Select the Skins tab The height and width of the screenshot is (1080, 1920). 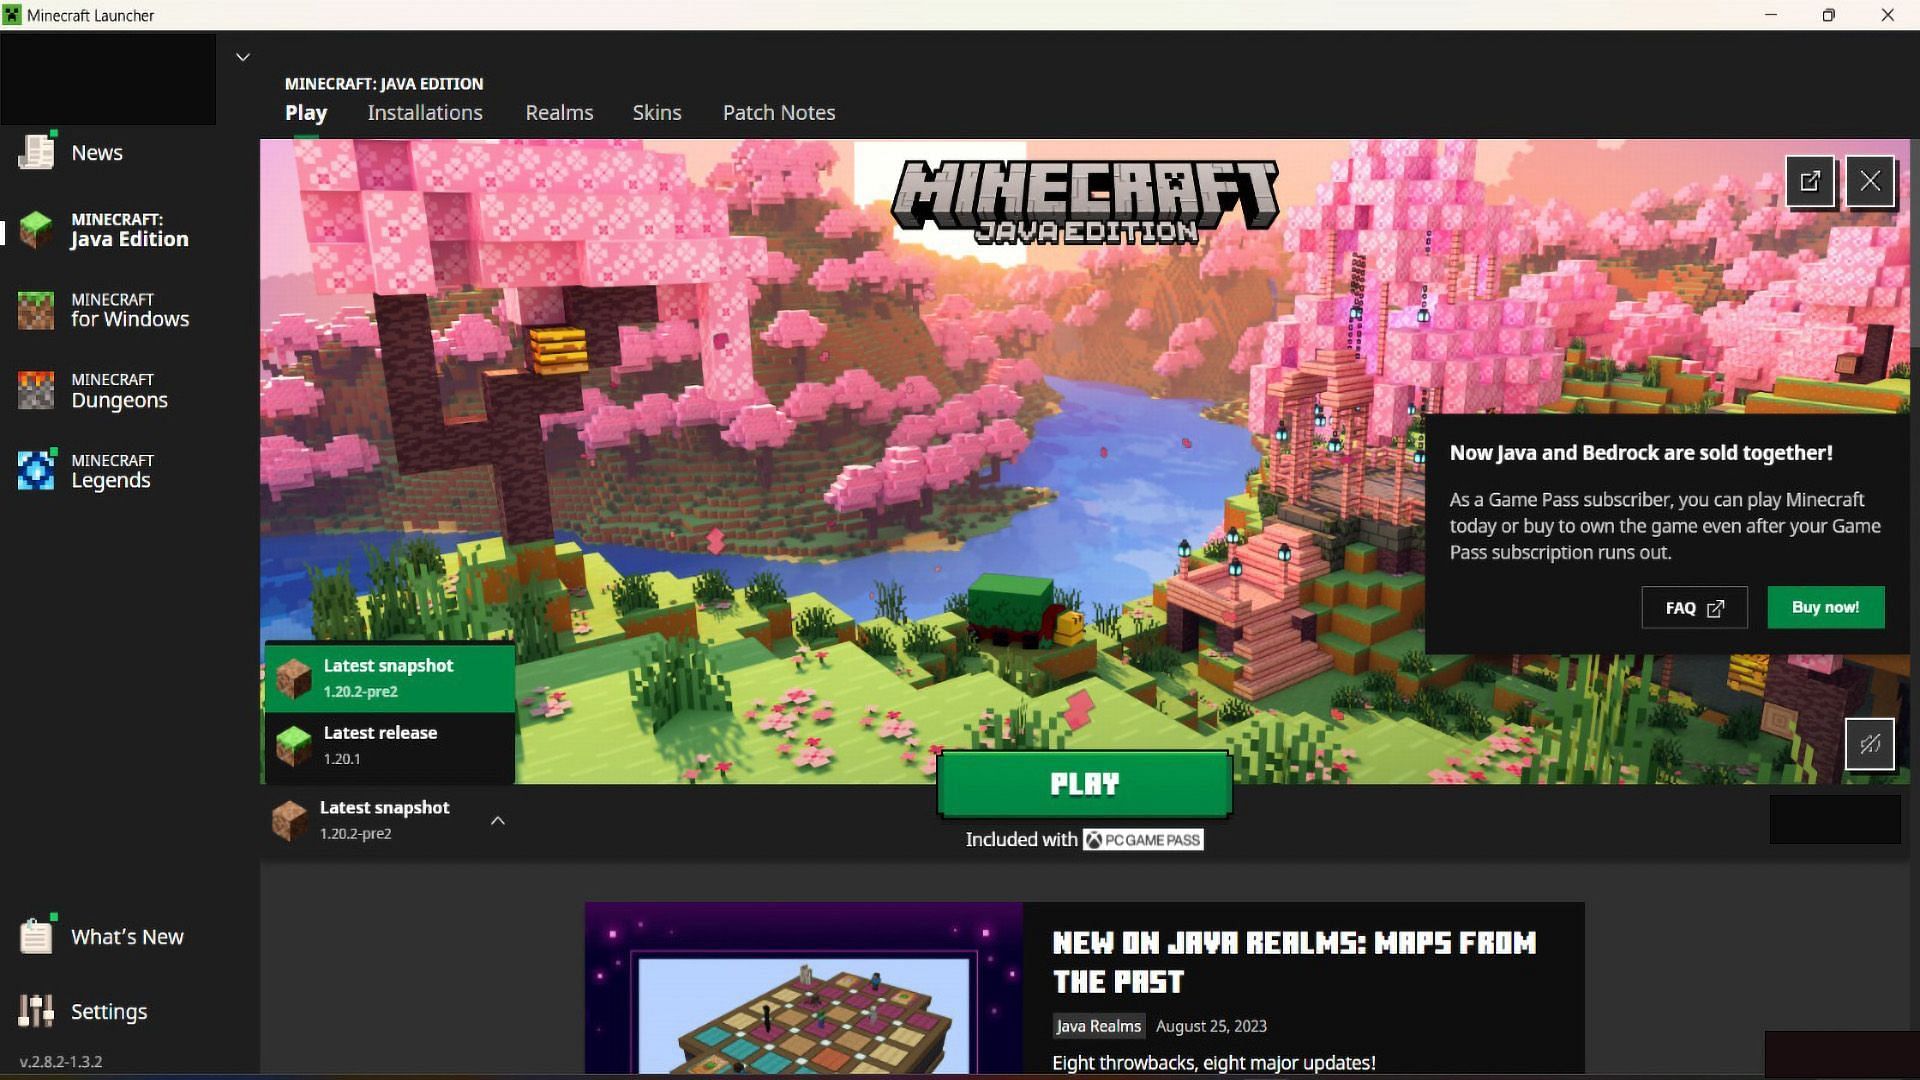pyautogui.click(x=657, y=112)
